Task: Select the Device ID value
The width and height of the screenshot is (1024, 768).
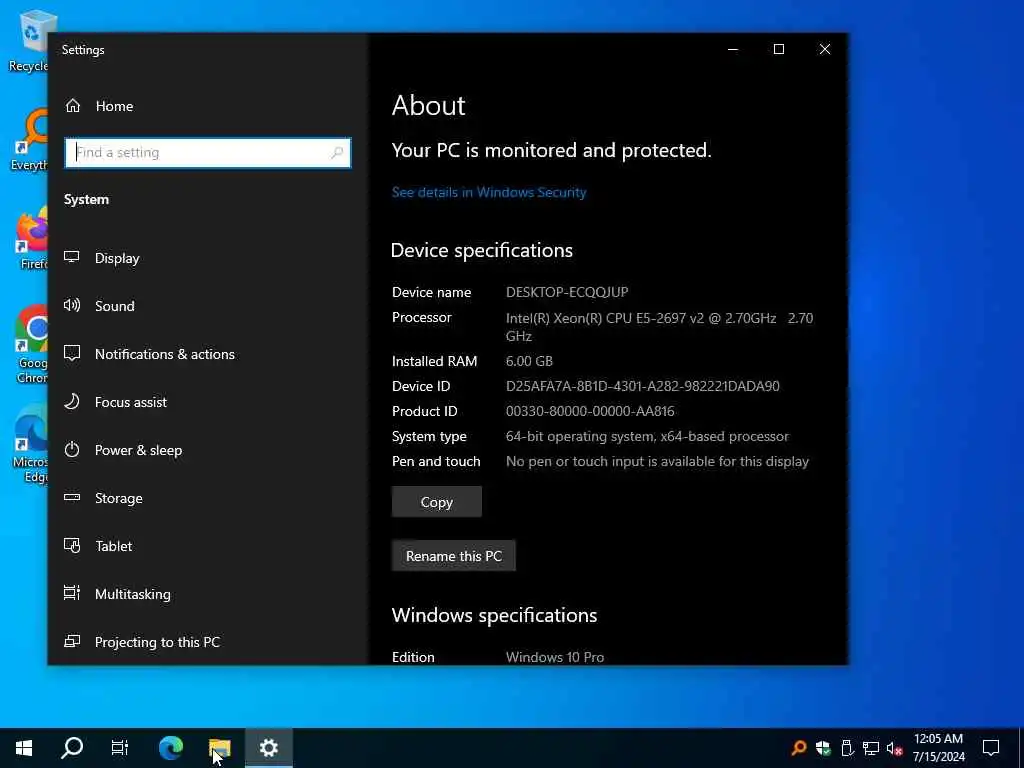Action: pyautogui.click(x=643, y=386)
